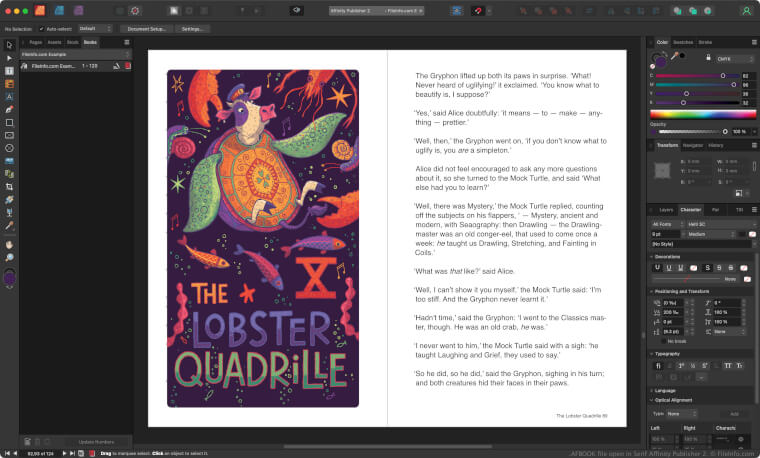Toggle the No break checkbox
760x458 pixels.
664,341
